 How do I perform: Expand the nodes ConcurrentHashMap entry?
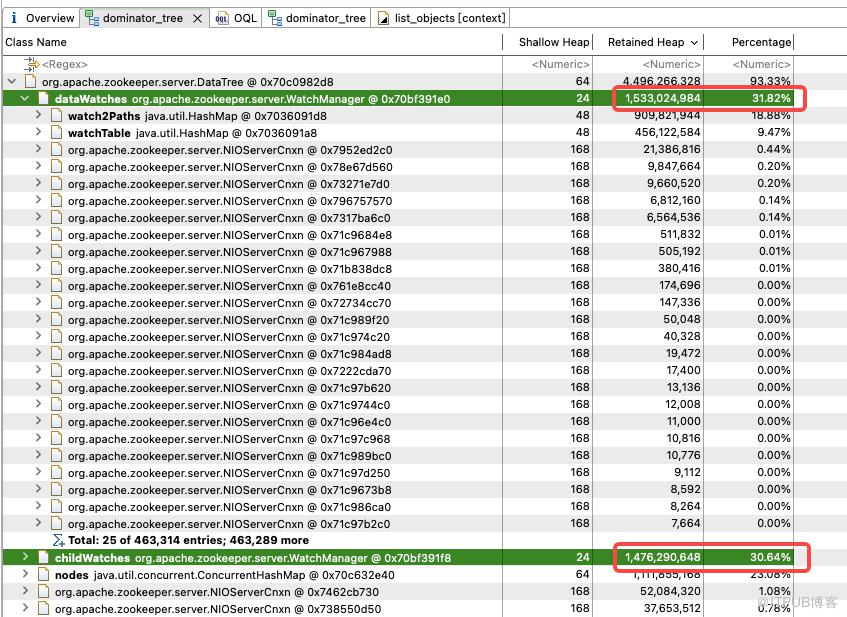pos(25,574)
